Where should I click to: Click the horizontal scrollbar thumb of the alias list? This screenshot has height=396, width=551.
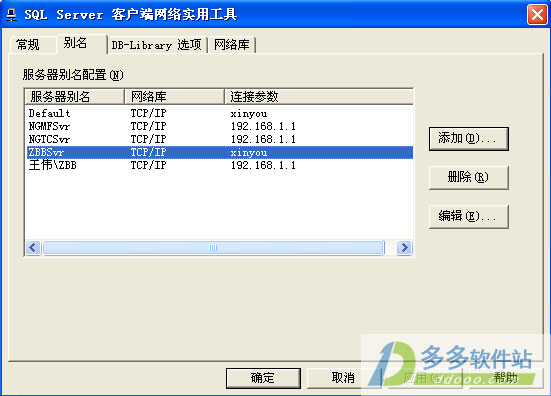tap(213, 248)
